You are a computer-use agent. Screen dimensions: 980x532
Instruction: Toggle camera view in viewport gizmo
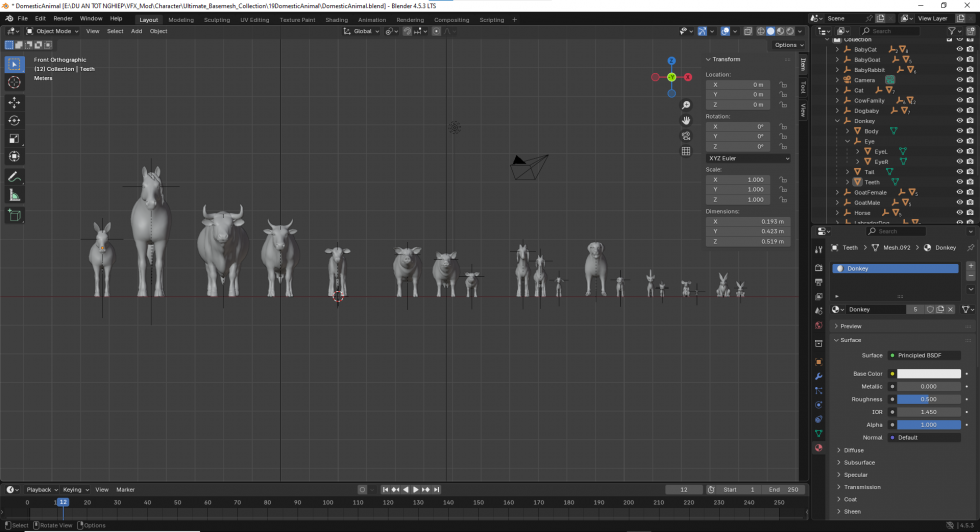pyautogui.click(x=686, y=136)
